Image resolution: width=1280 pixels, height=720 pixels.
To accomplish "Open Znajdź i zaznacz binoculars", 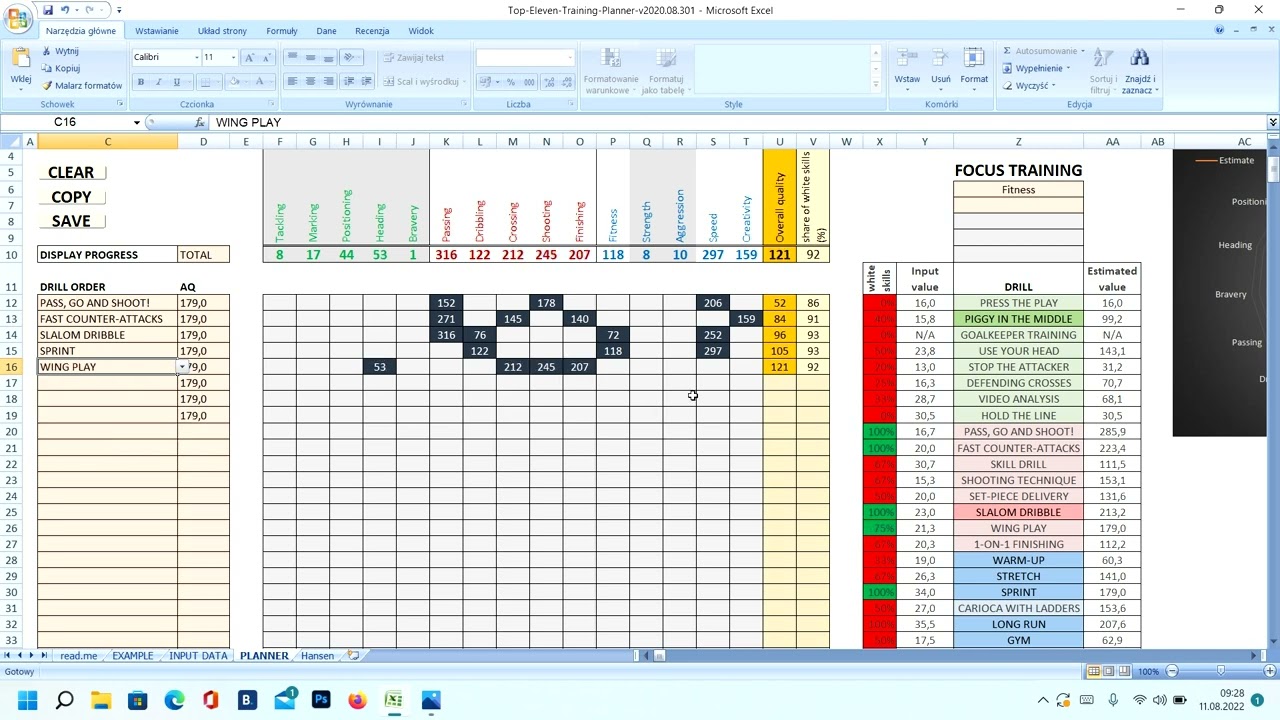I will click(1139, 59).
